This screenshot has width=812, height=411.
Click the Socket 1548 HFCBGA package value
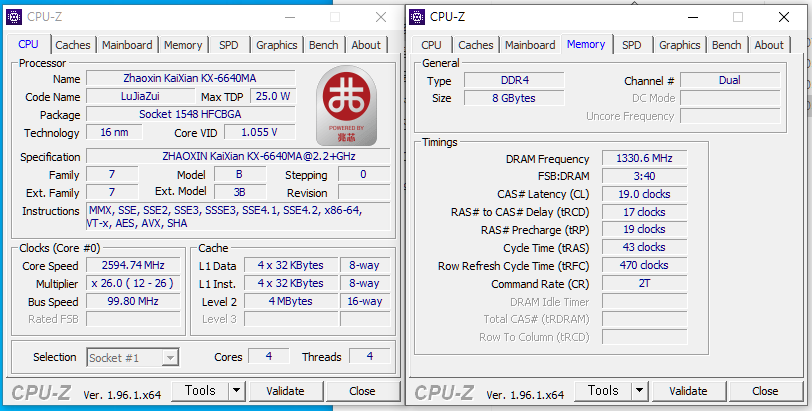[x=191, y=114]
